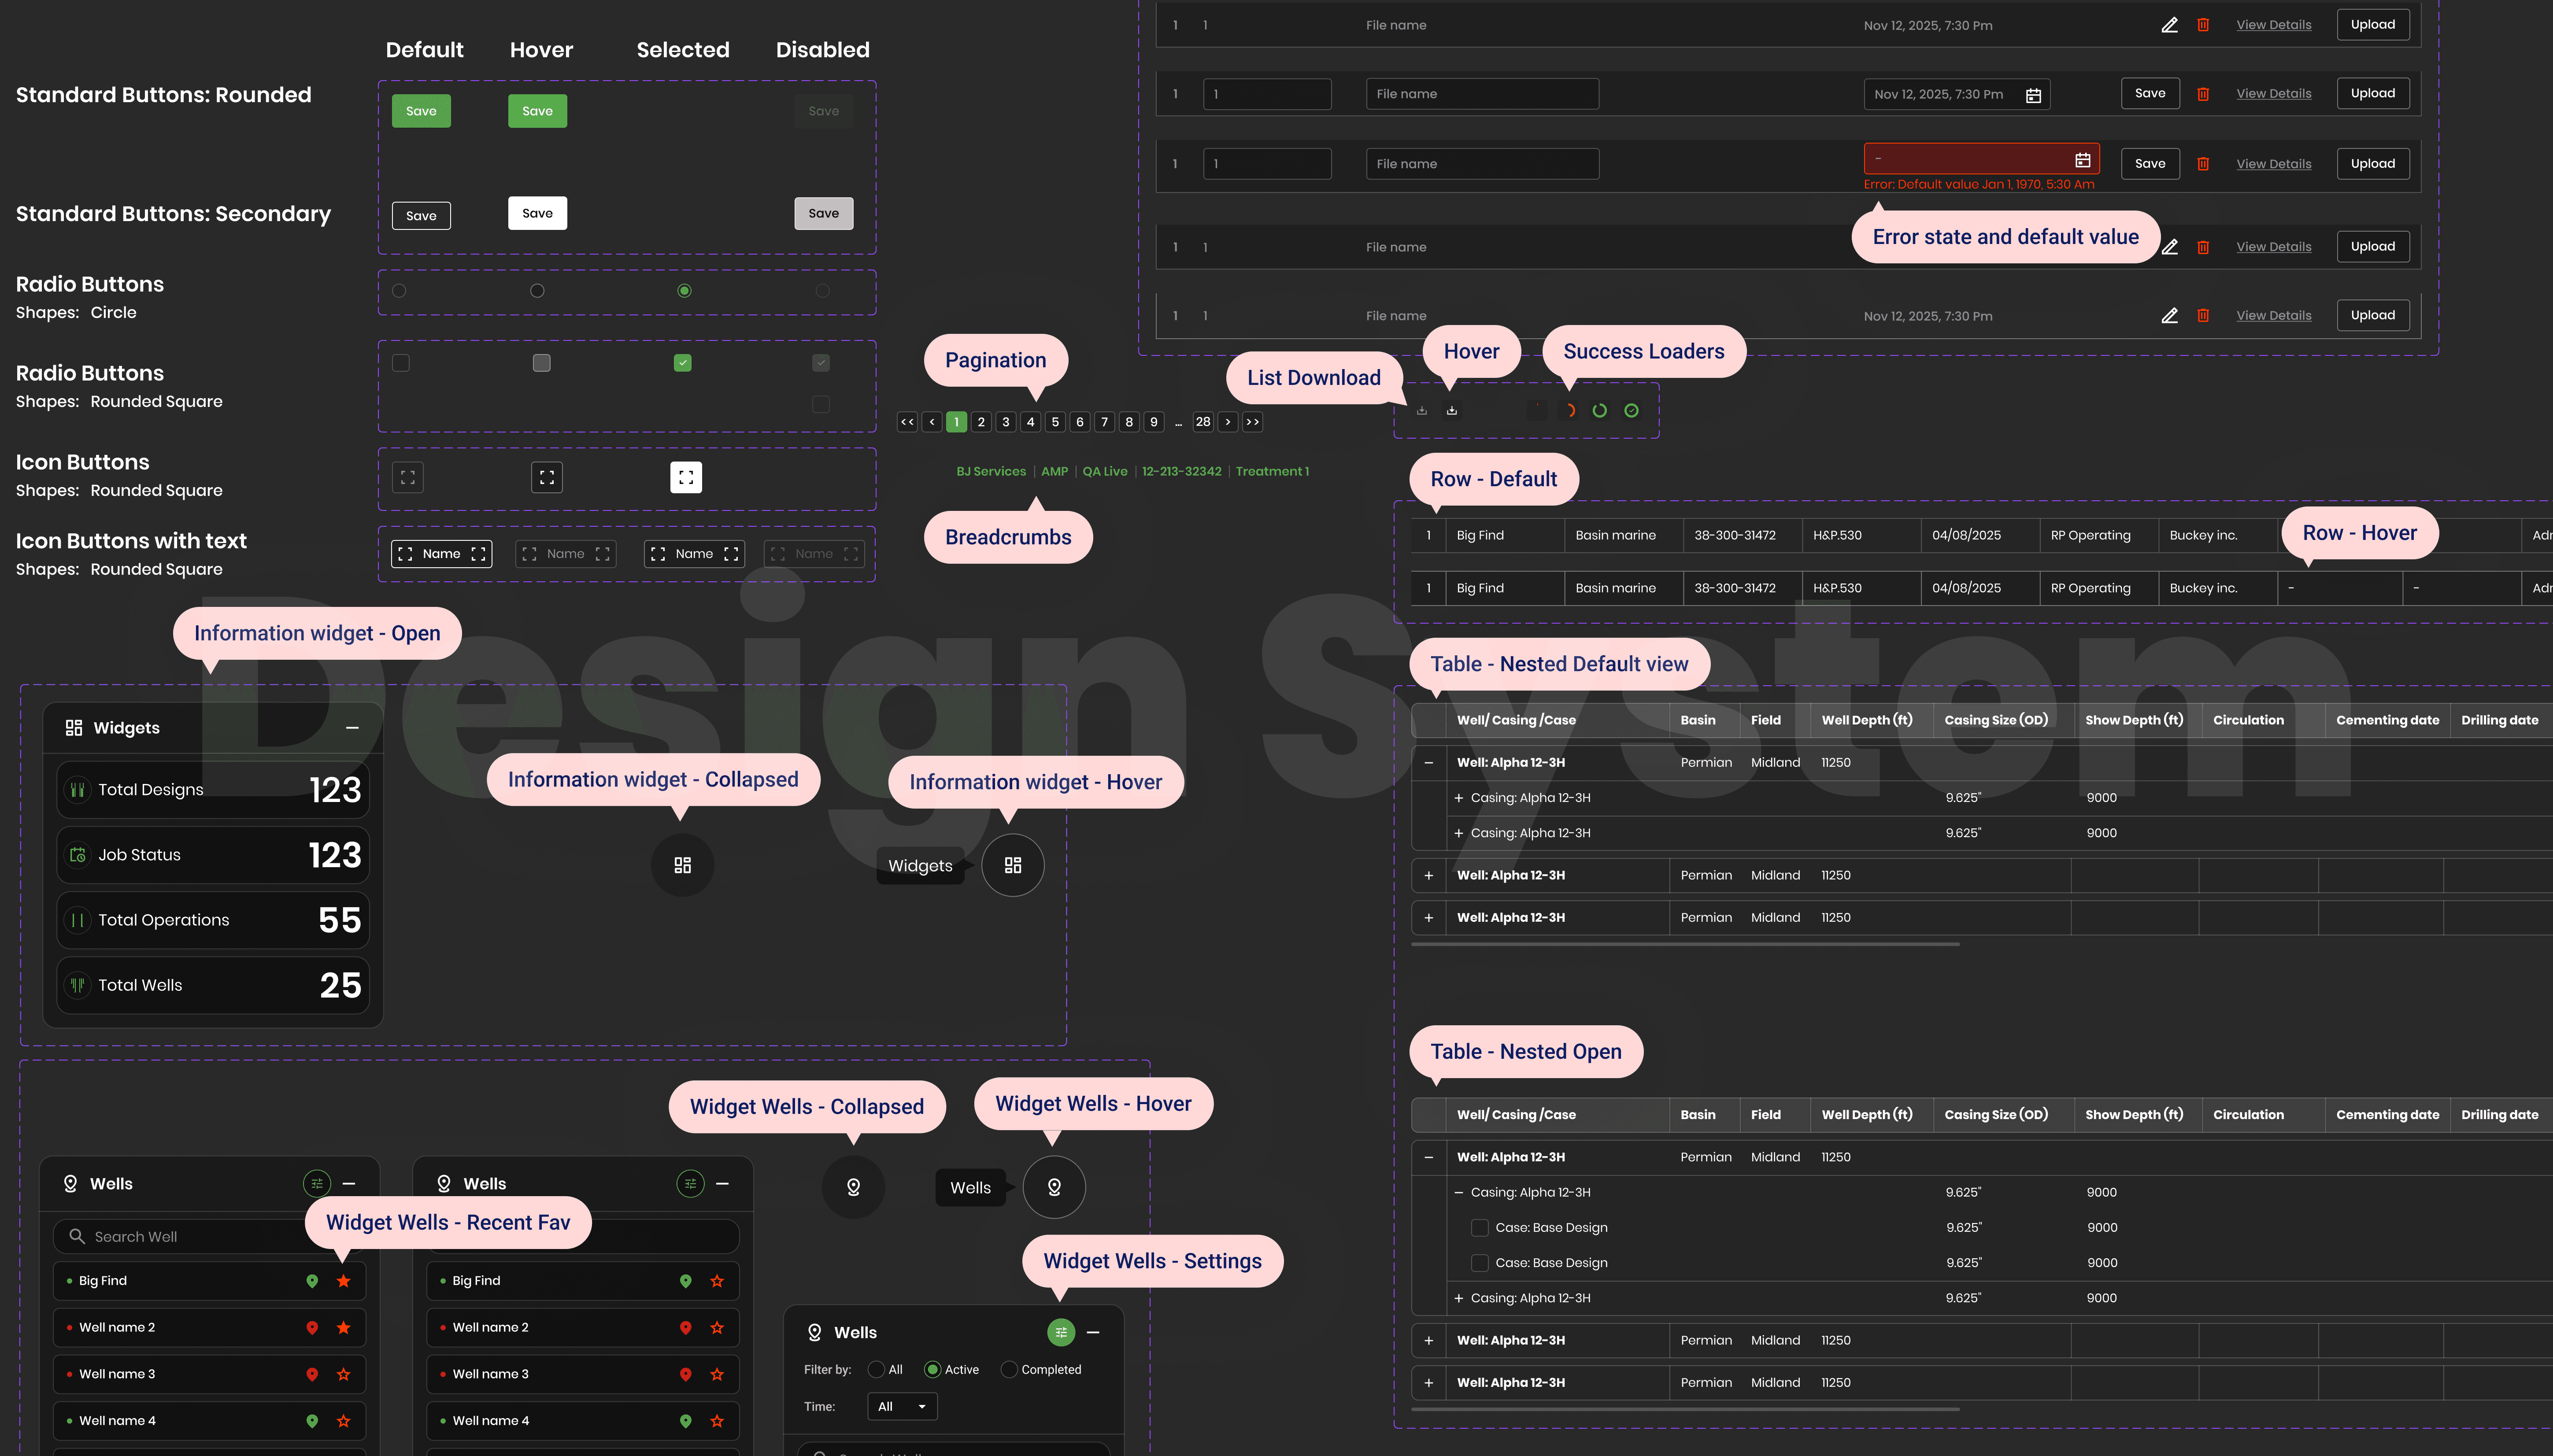The height and width of the screenshot is (1456, 2553).
Task: Check the first Case: Base Design checkbox
Action: [1479, 1227]
